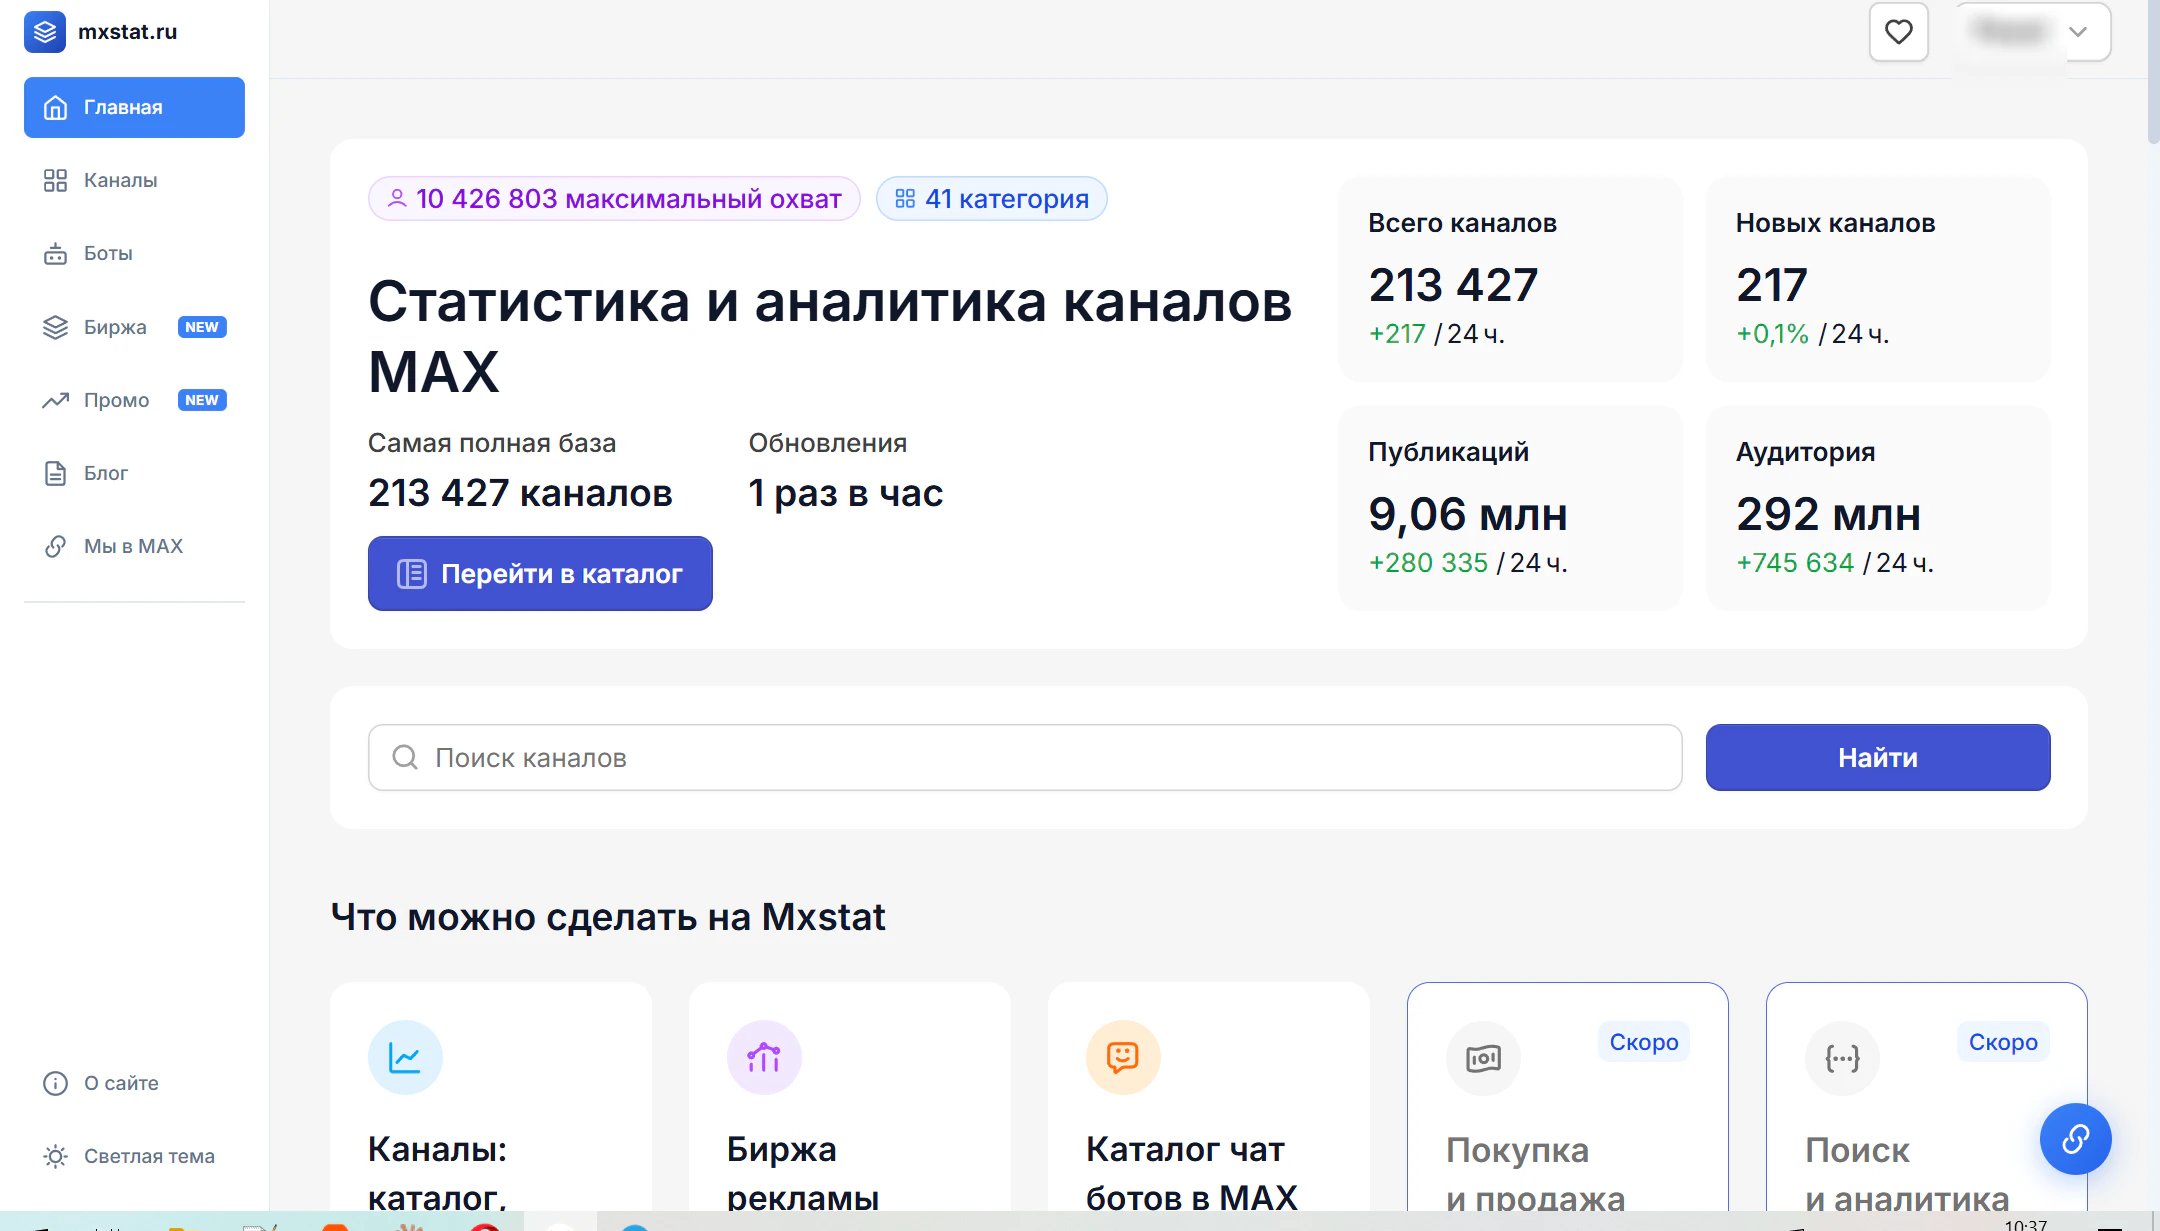This screenshot has height=1231, width=2160.
Task: Click the Скоро label on Поиск card
Action: [x=2003, y=1042]
